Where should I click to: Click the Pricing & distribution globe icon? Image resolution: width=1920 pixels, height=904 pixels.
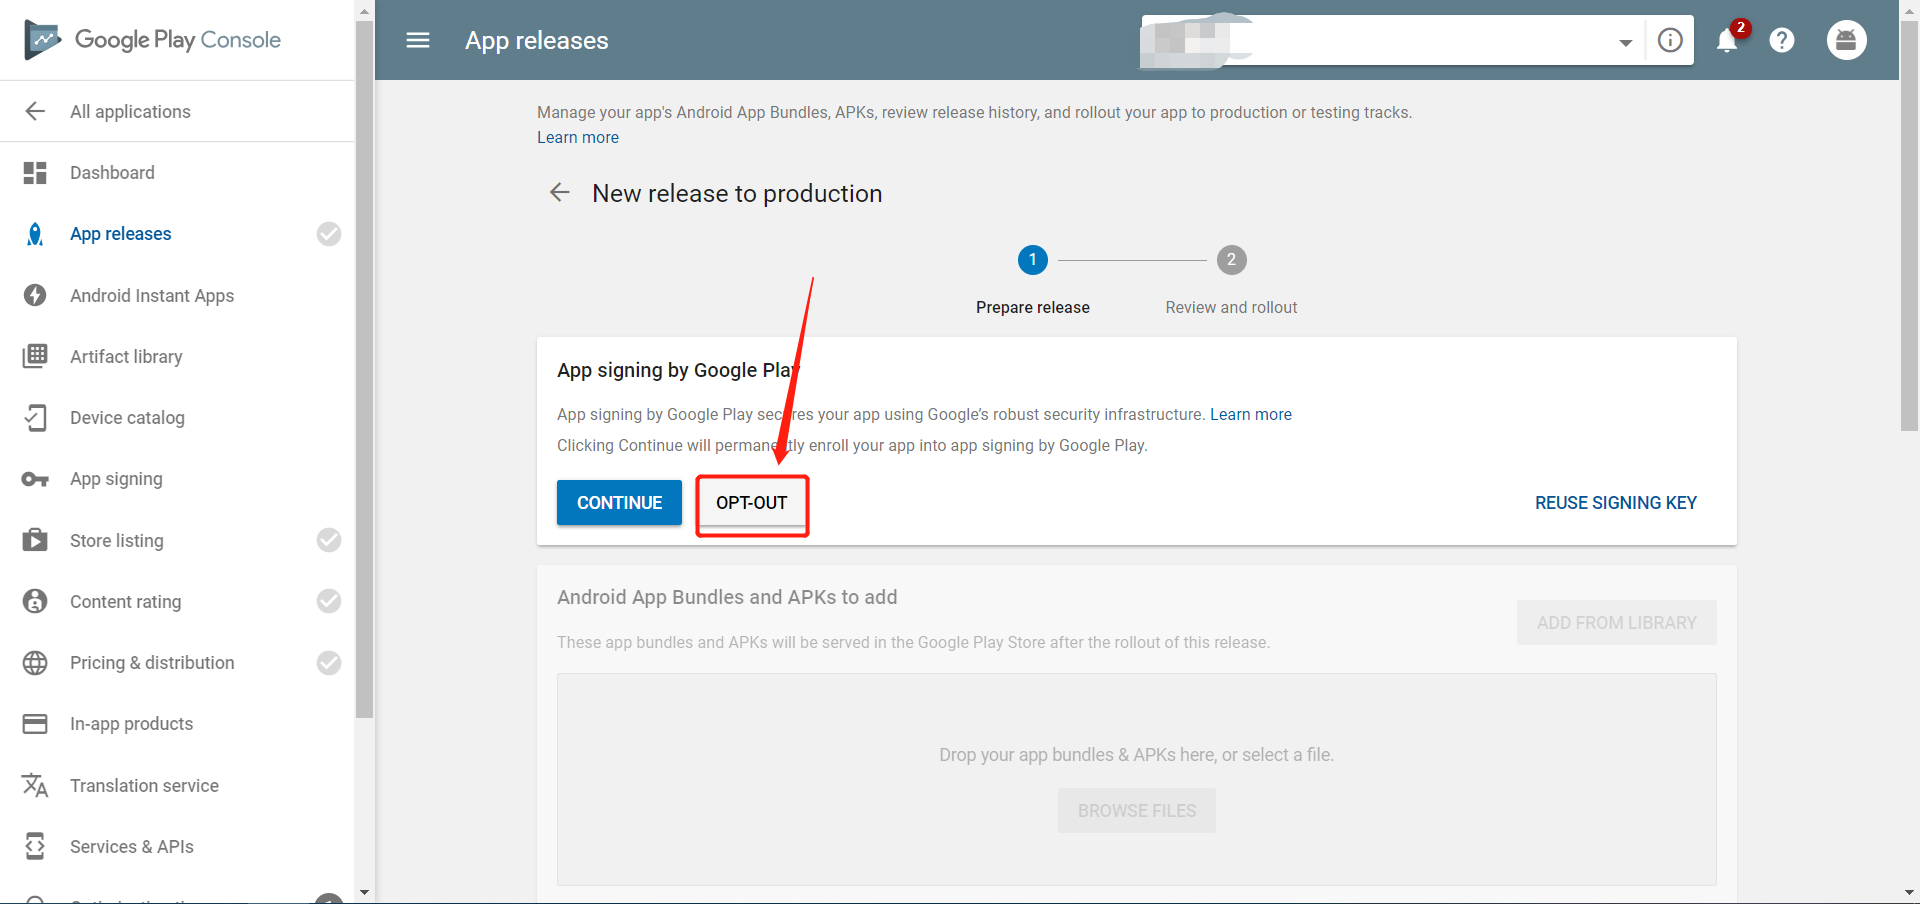[35, 663]
